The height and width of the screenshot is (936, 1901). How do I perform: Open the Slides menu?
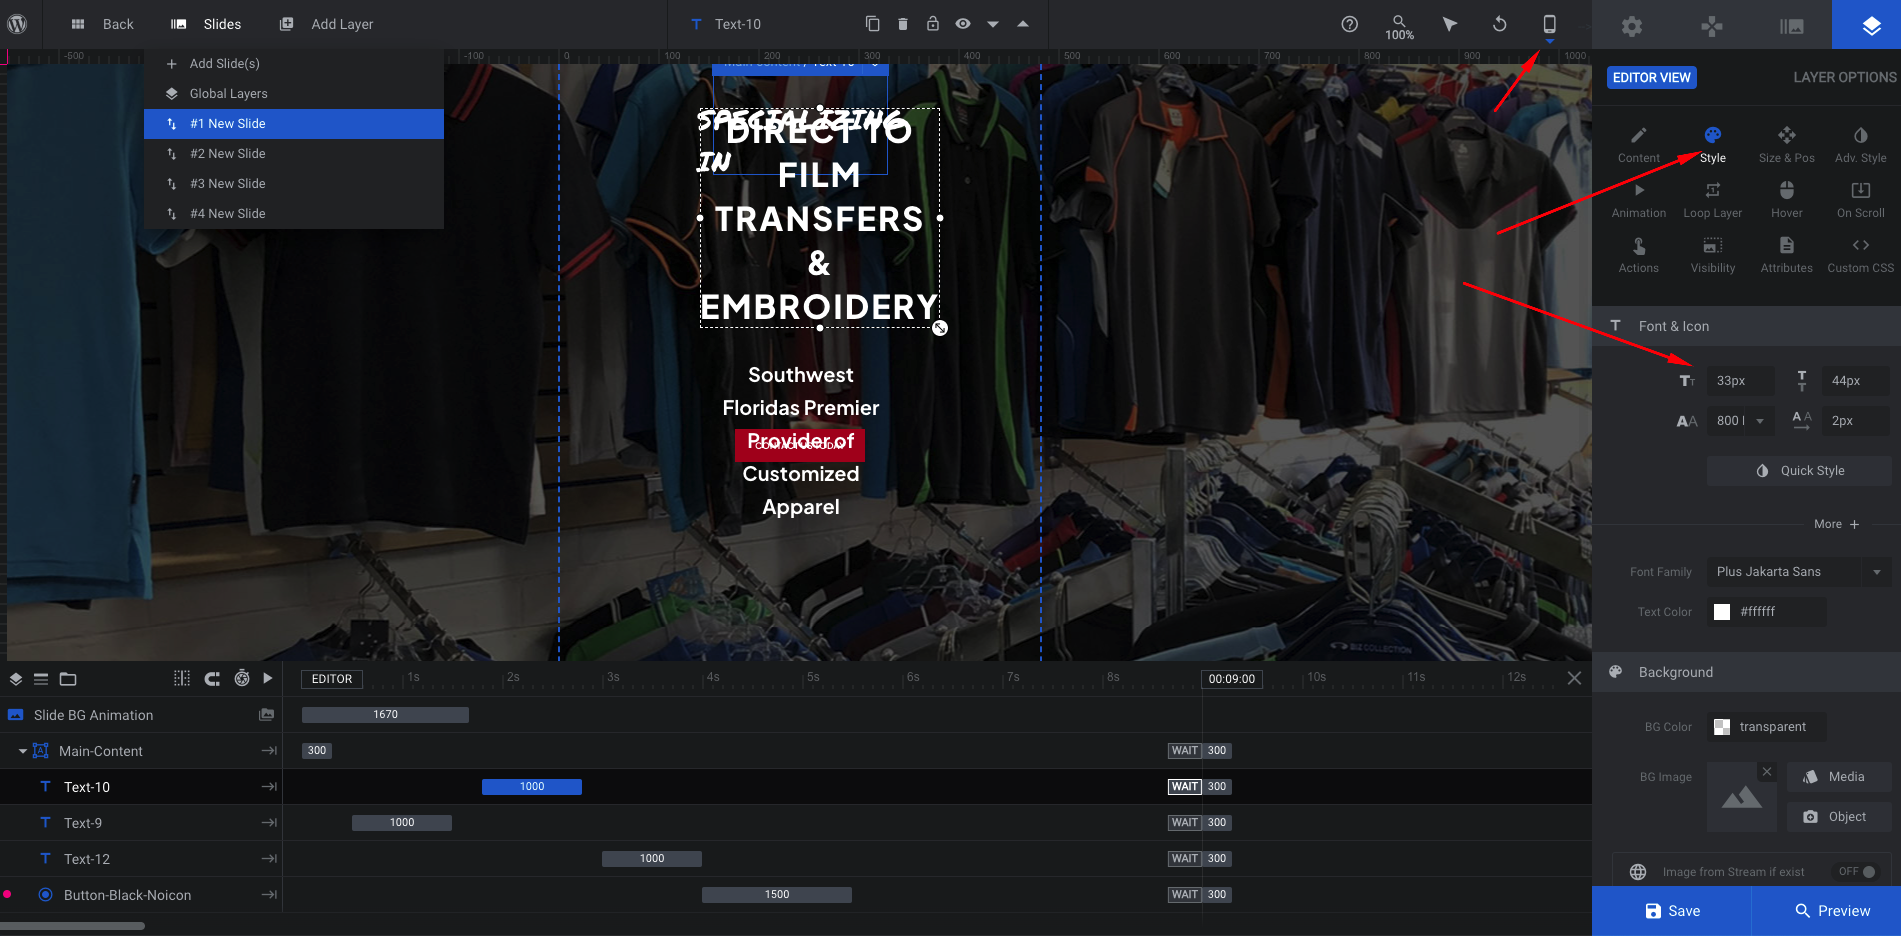206,24
